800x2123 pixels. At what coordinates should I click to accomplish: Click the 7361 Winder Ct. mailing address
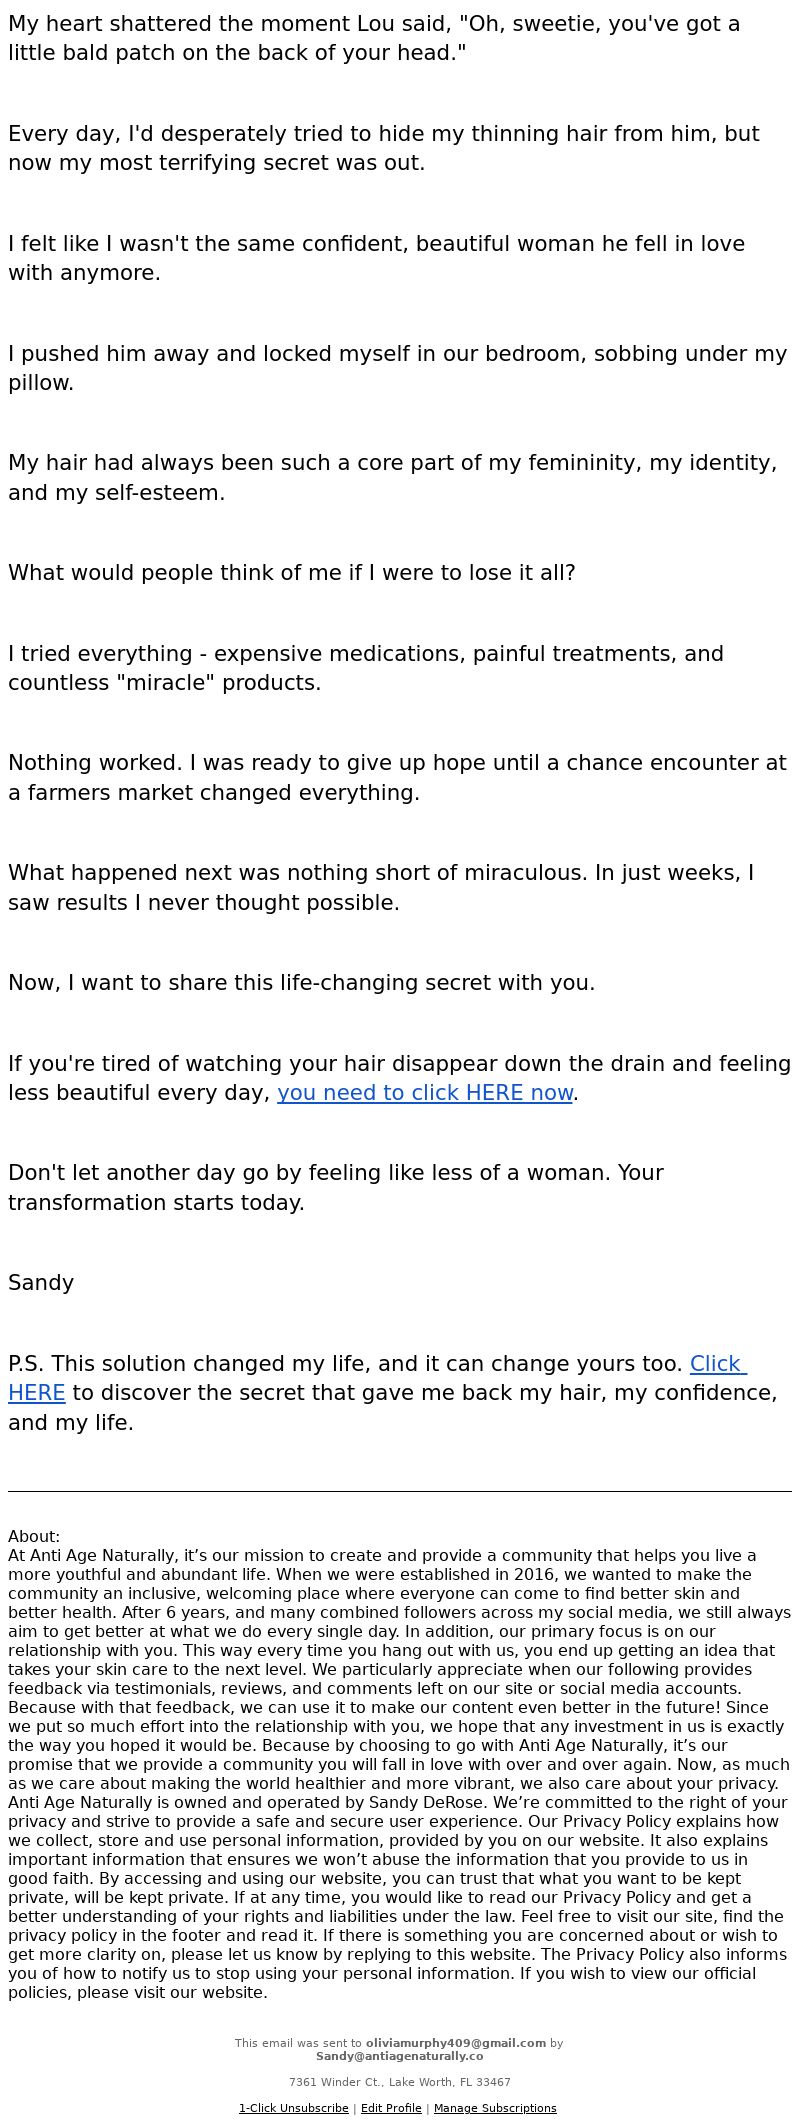[400, 2082]
